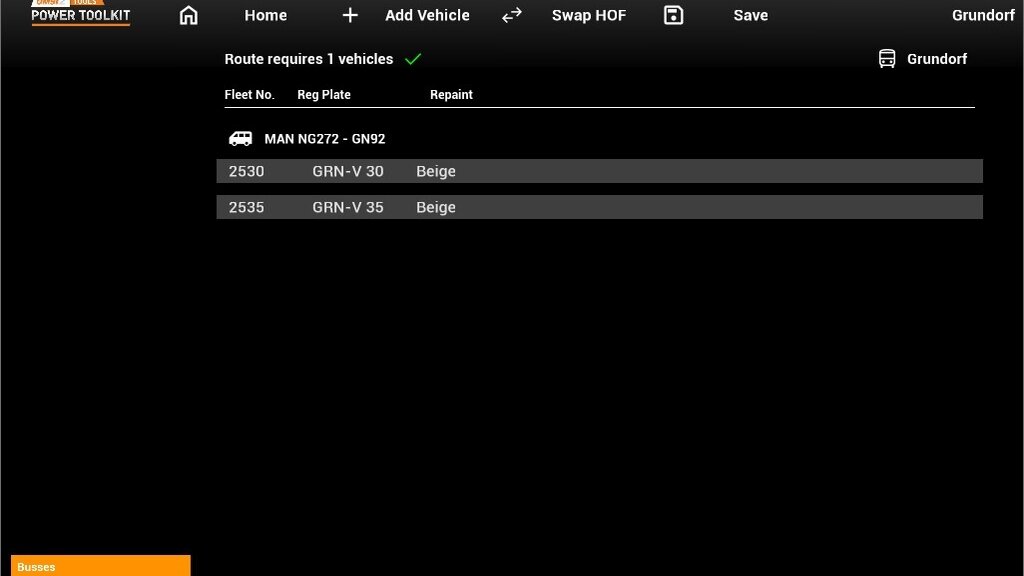Select the MAN NG272 - GN92 group heading
The image size is (1024, 576).
point(325,138)
